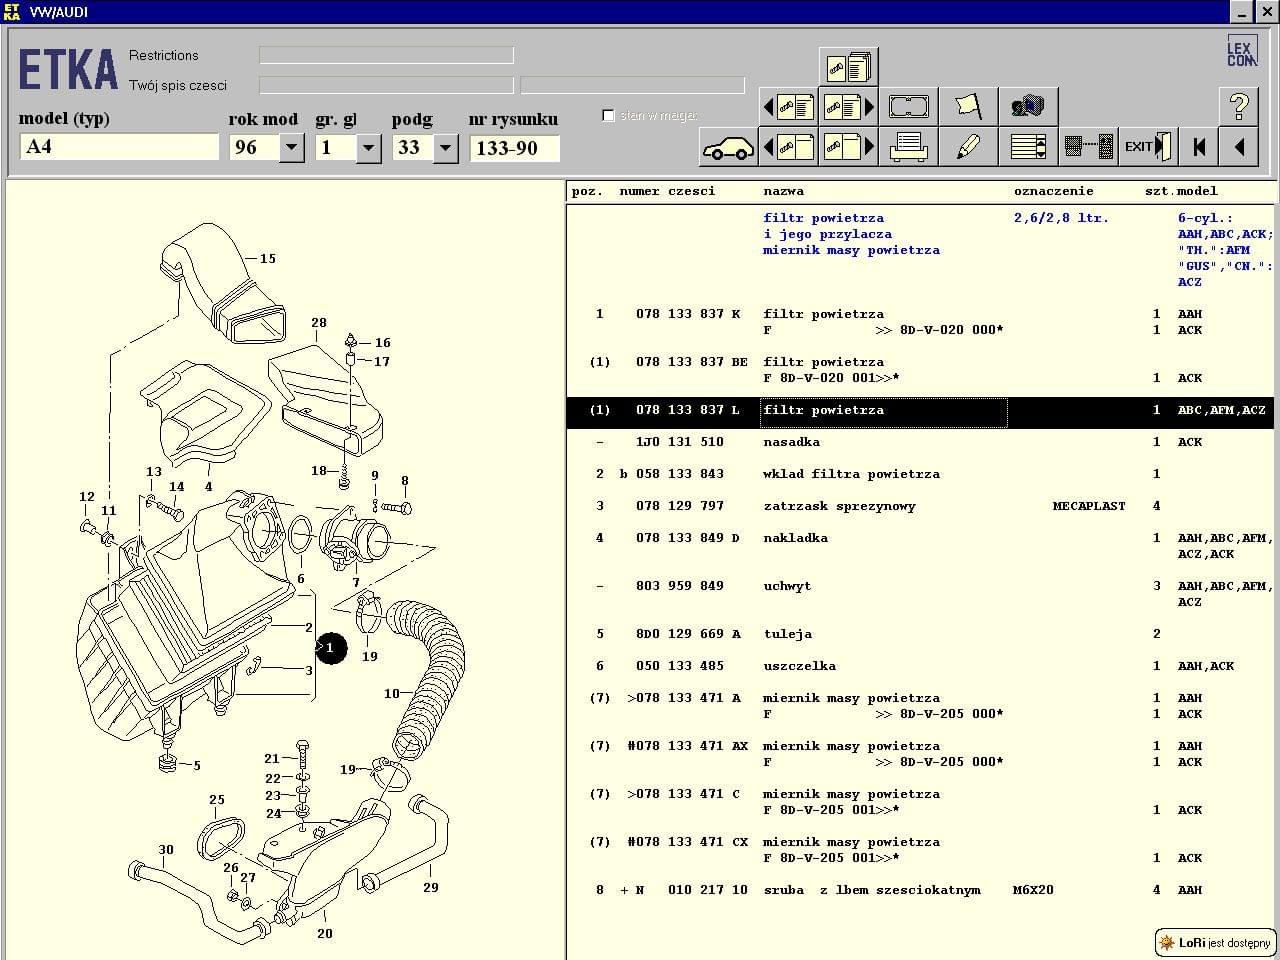This screenshot has width=1280, height=960.
Task: Click the LoRi jest dostępny button
Action: (x=1216, y=942)
